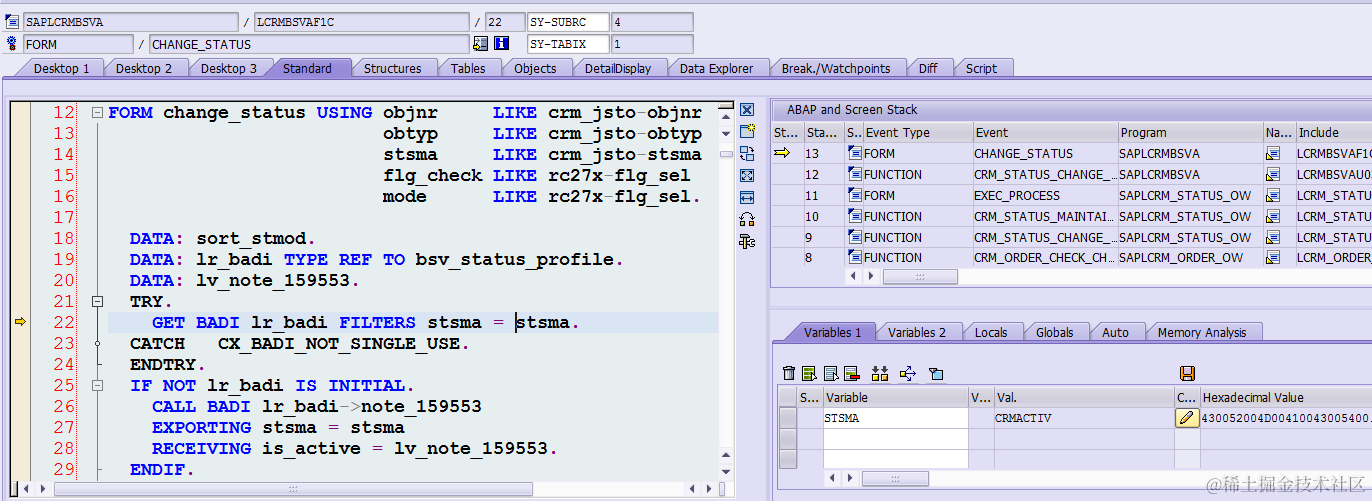This screenshot has width=1372, height=501.
Task: Click the maximize horizontally icon beside the editor
Action: (746, 197)
